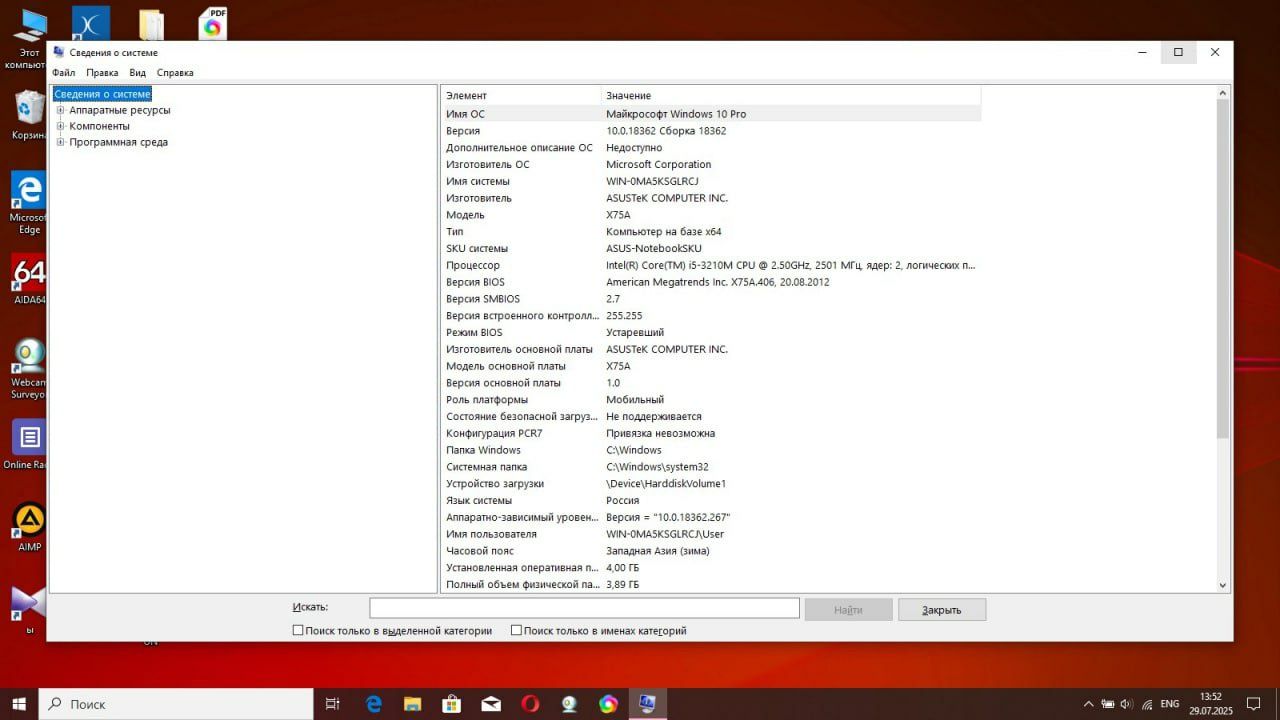
Task: Click the details list scroll up arrow
Action: tap(1222, 93)
